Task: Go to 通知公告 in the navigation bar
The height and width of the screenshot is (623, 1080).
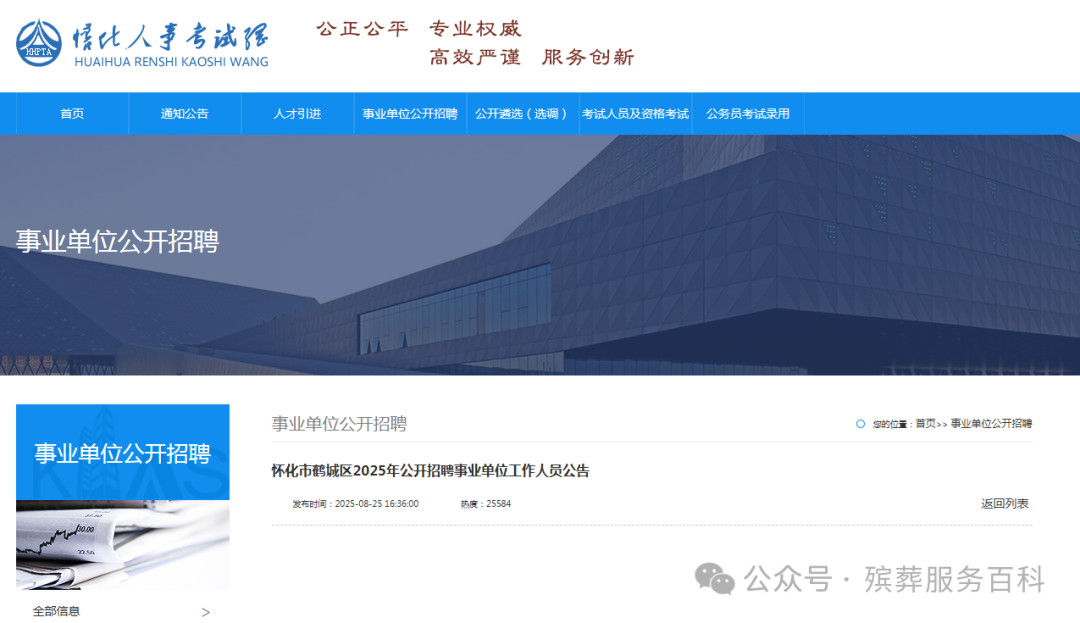Action: coord(185,114)
